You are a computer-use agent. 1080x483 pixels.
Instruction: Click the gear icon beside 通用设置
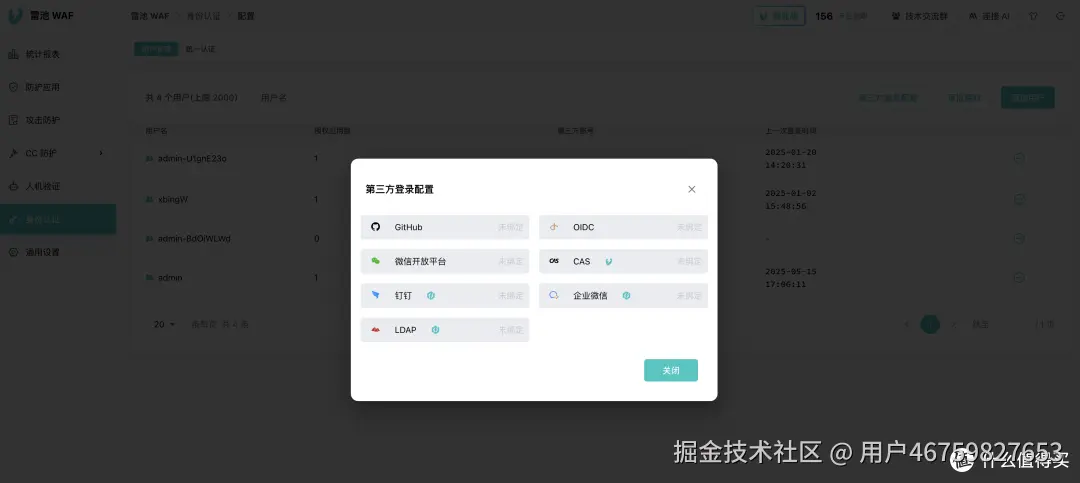[x=13, y=252]
